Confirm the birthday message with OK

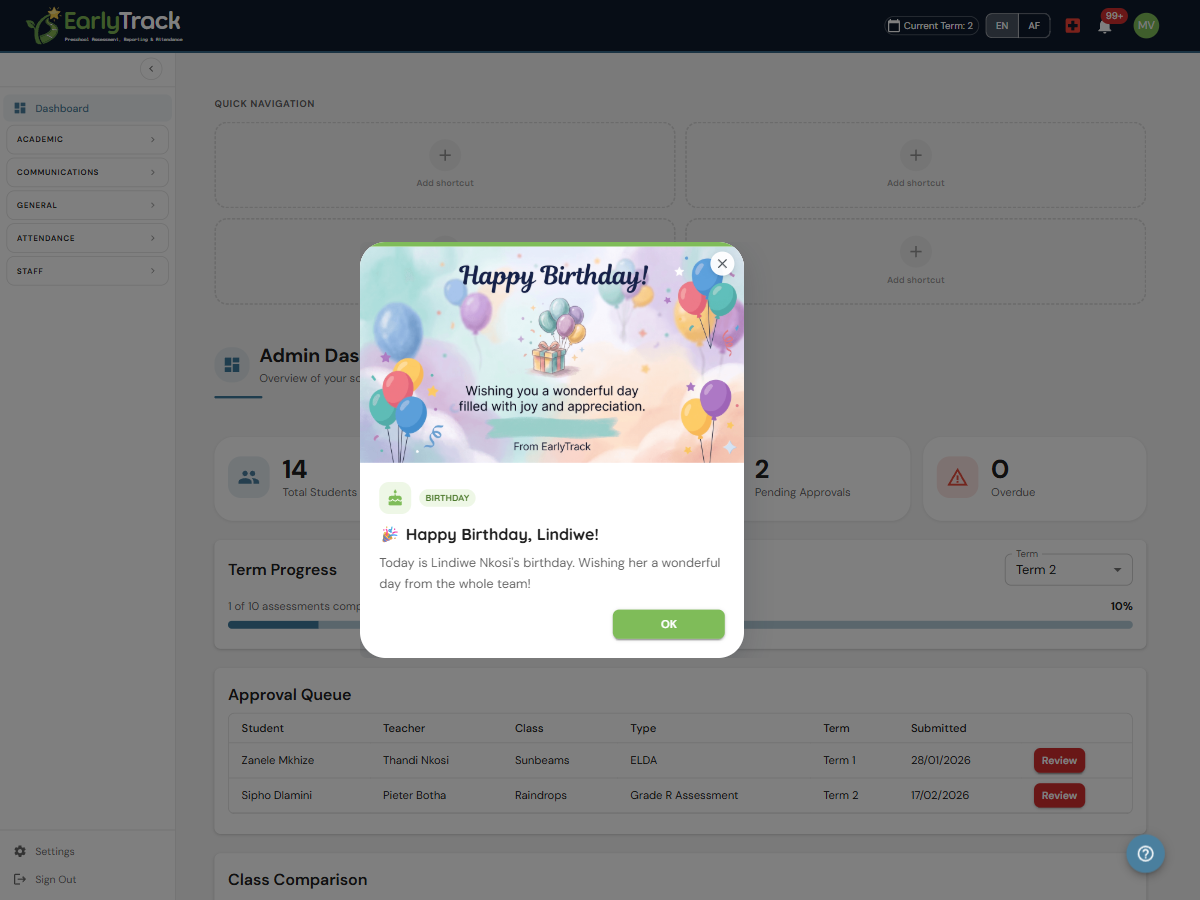tap(669, 624)
